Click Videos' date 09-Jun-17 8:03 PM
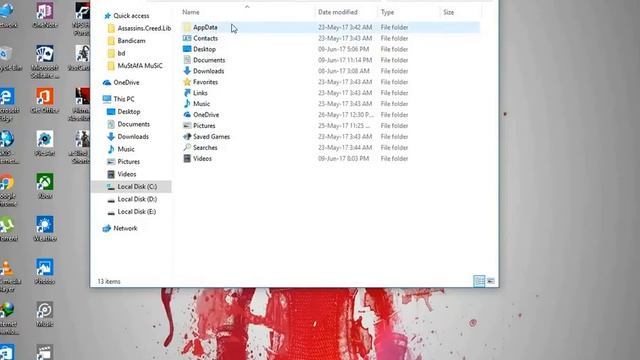 (x=343, y=158)
